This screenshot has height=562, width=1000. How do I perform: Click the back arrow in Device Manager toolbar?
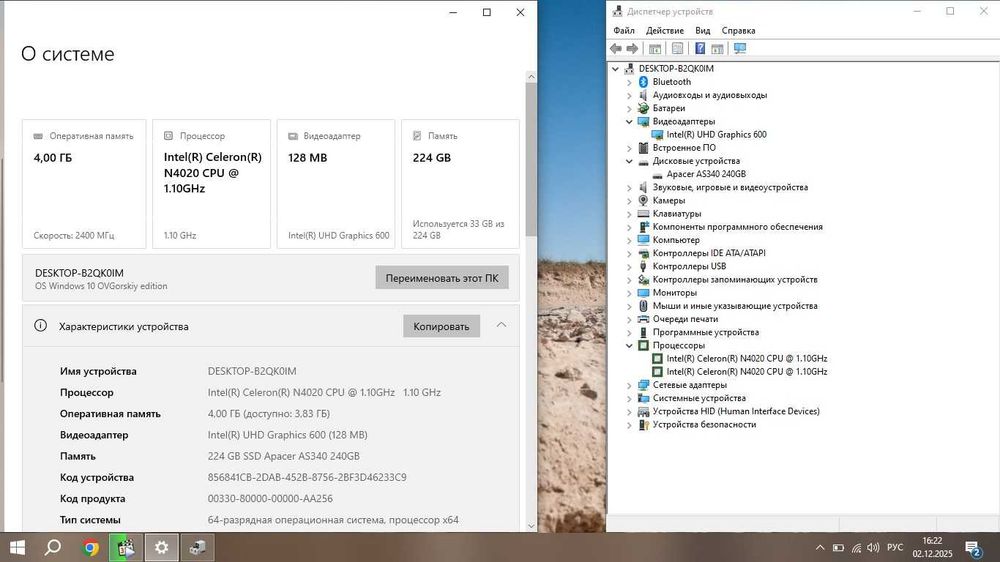click(615, 48)
